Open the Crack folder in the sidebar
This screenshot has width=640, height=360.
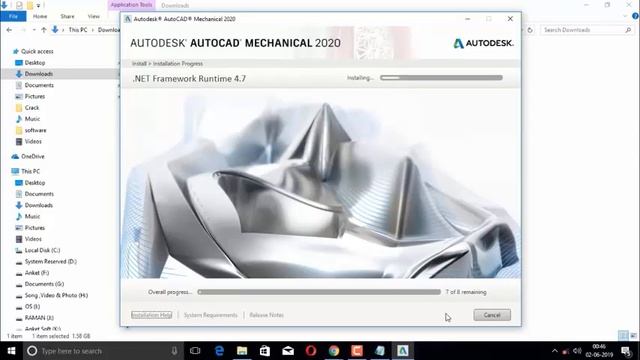(31, 108)
